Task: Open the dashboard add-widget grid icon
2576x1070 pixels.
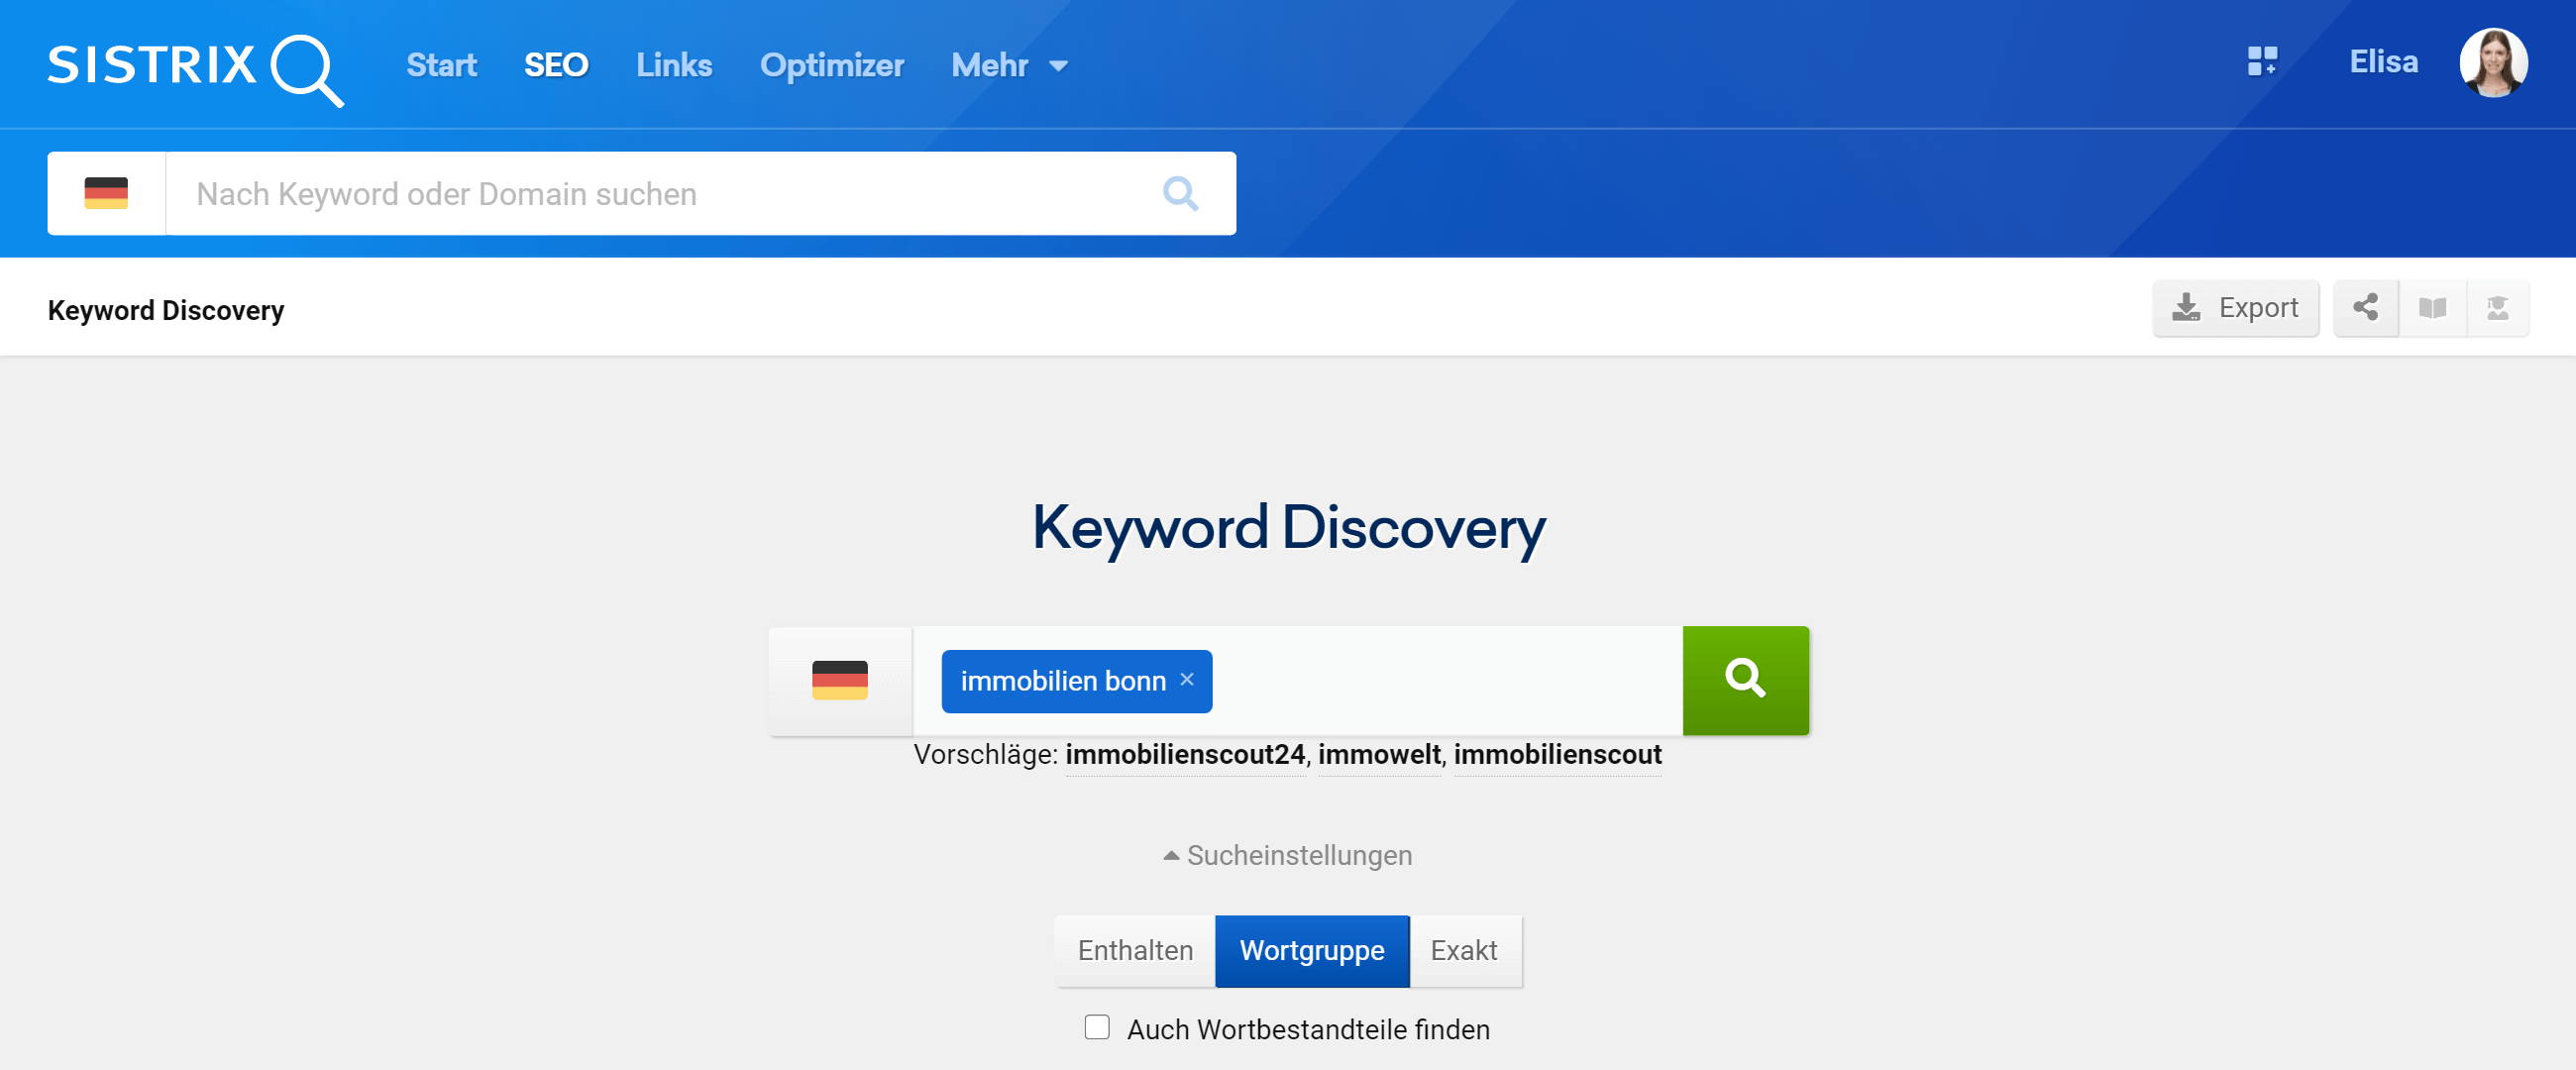Action: [2261, 62]
